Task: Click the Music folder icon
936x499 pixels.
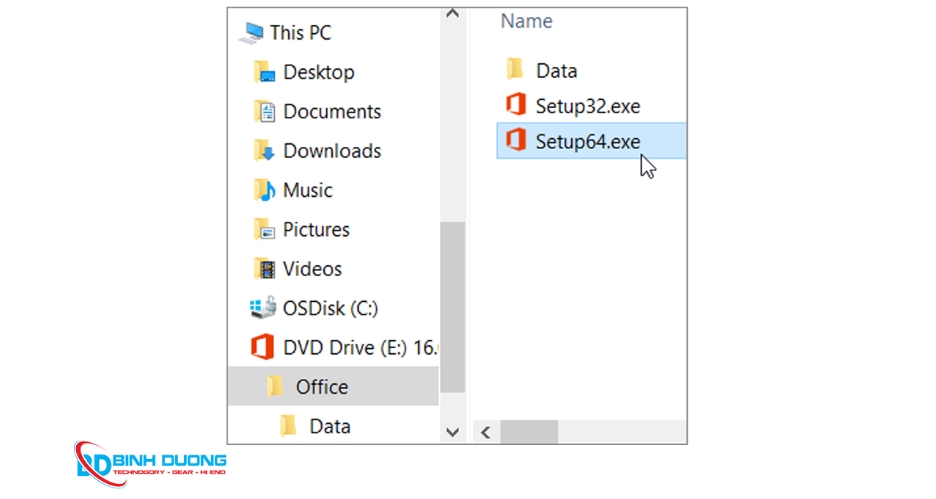Action: 264,190
